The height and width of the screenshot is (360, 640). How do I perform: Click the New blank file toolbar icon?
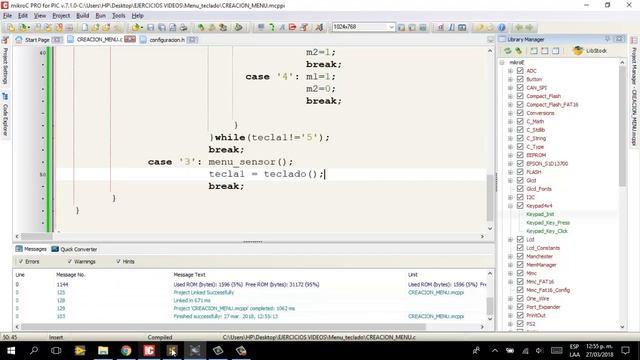pos(84,27)
